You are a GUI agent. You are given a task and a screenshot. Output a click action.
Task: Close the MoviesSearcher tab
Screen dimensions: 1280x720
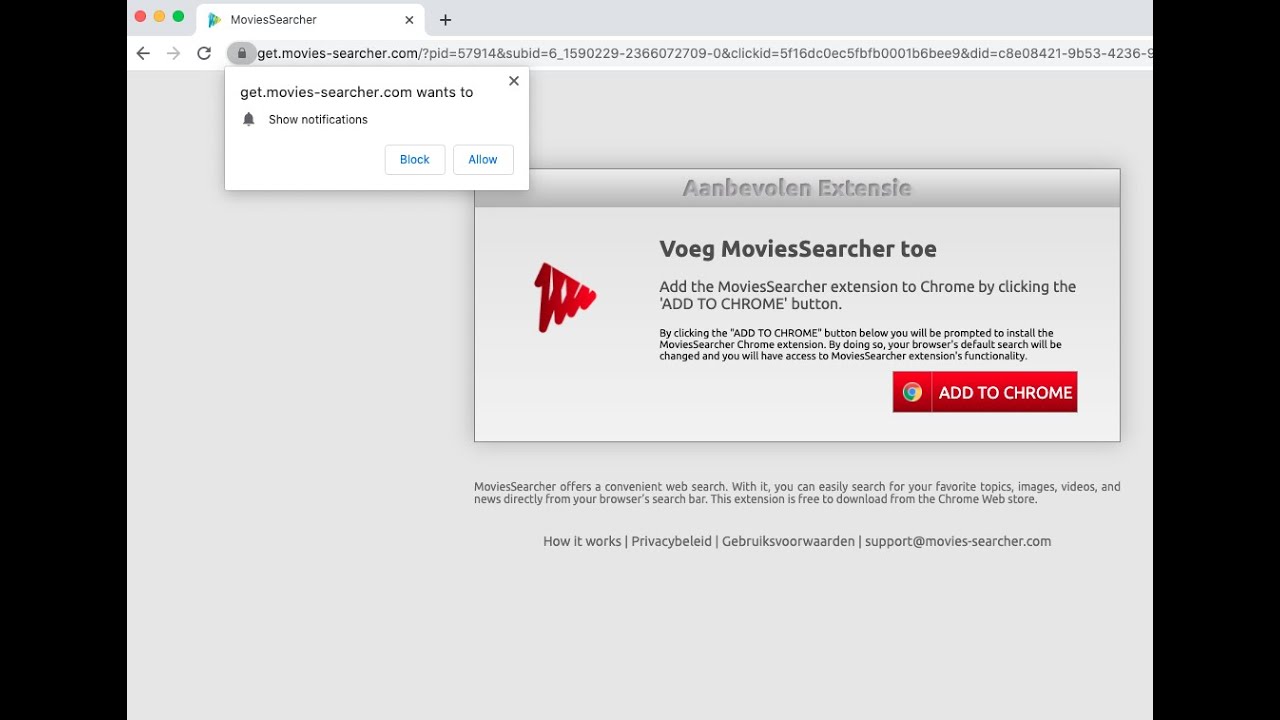(x=409, y=20)
